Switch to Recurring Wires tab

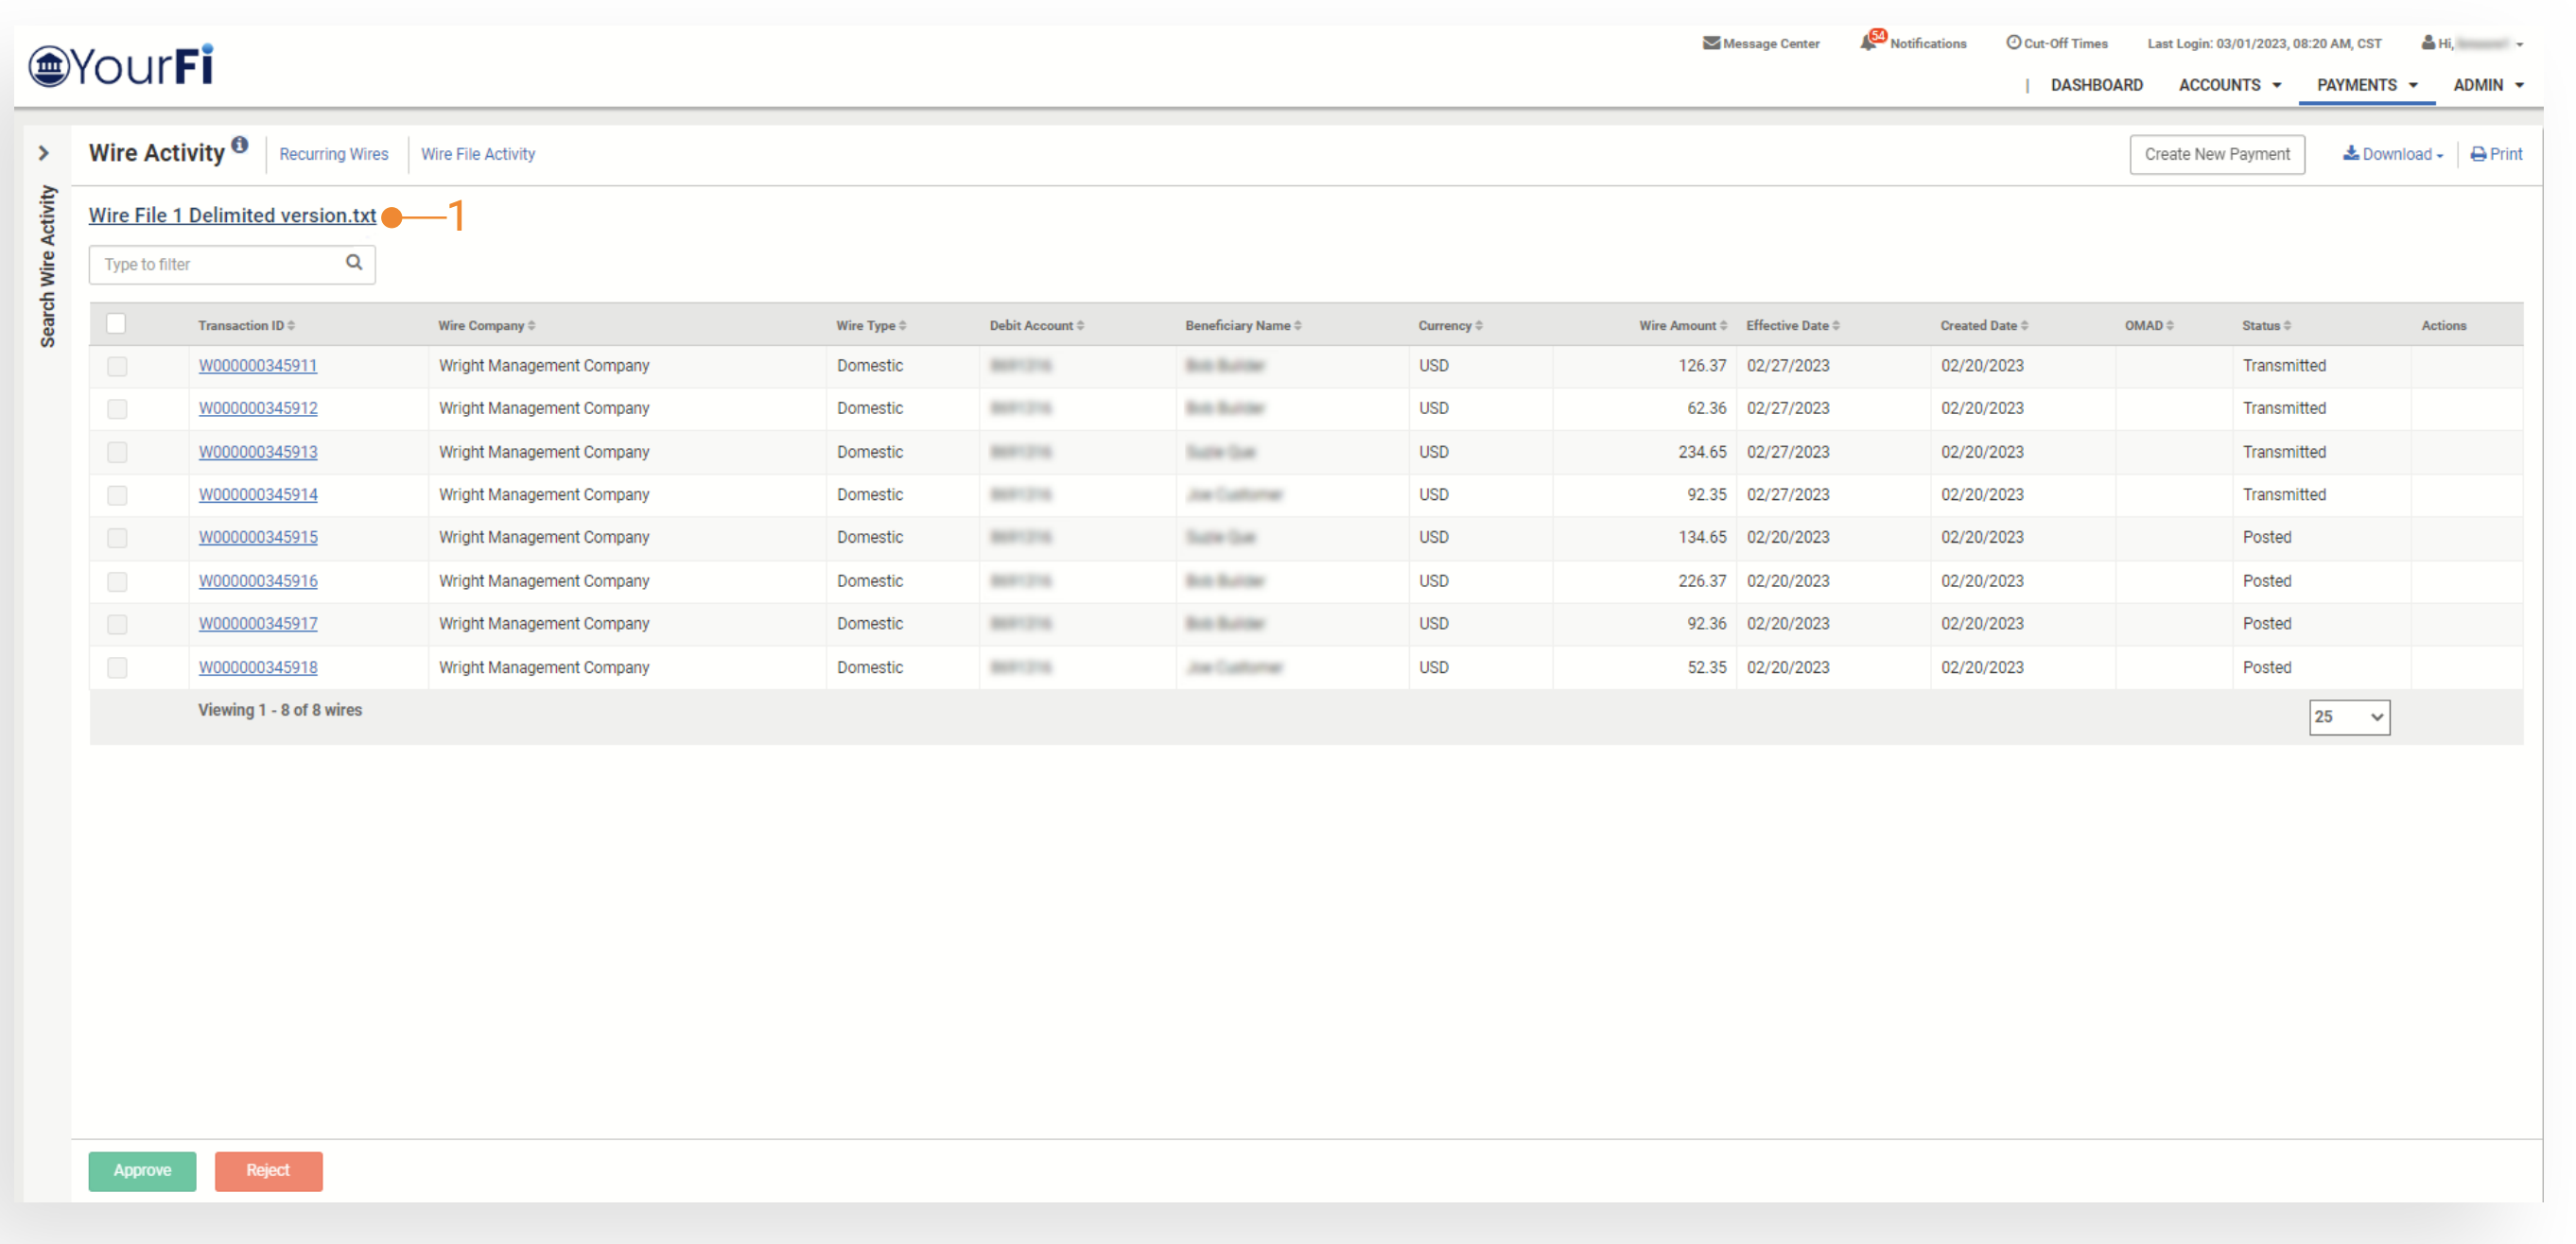(333, 154)
